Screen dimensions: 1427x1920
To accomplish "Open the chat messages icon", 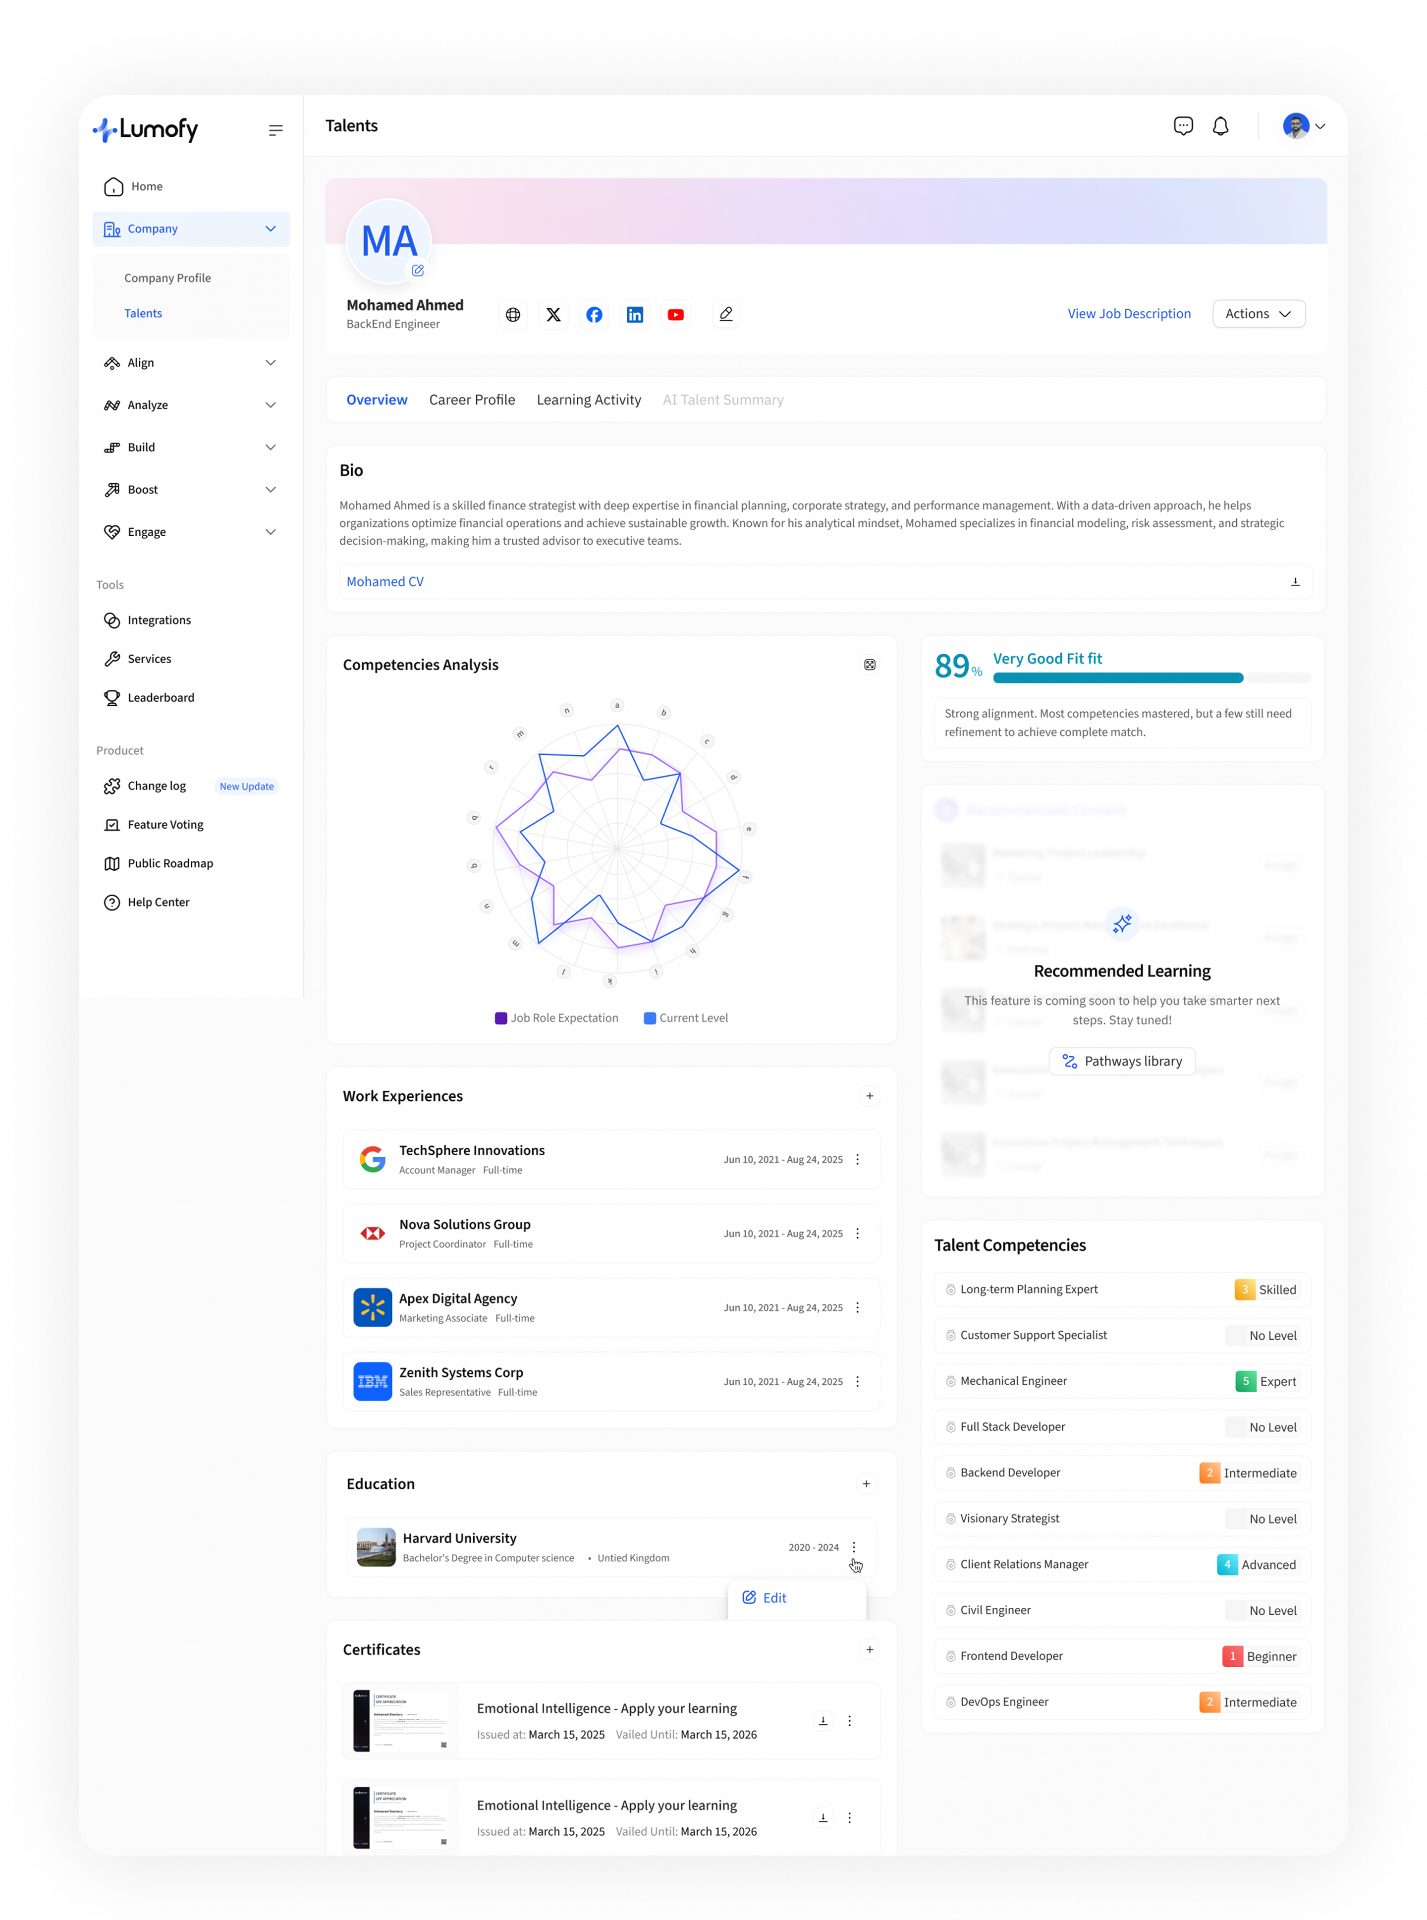I will point(1183,126).
